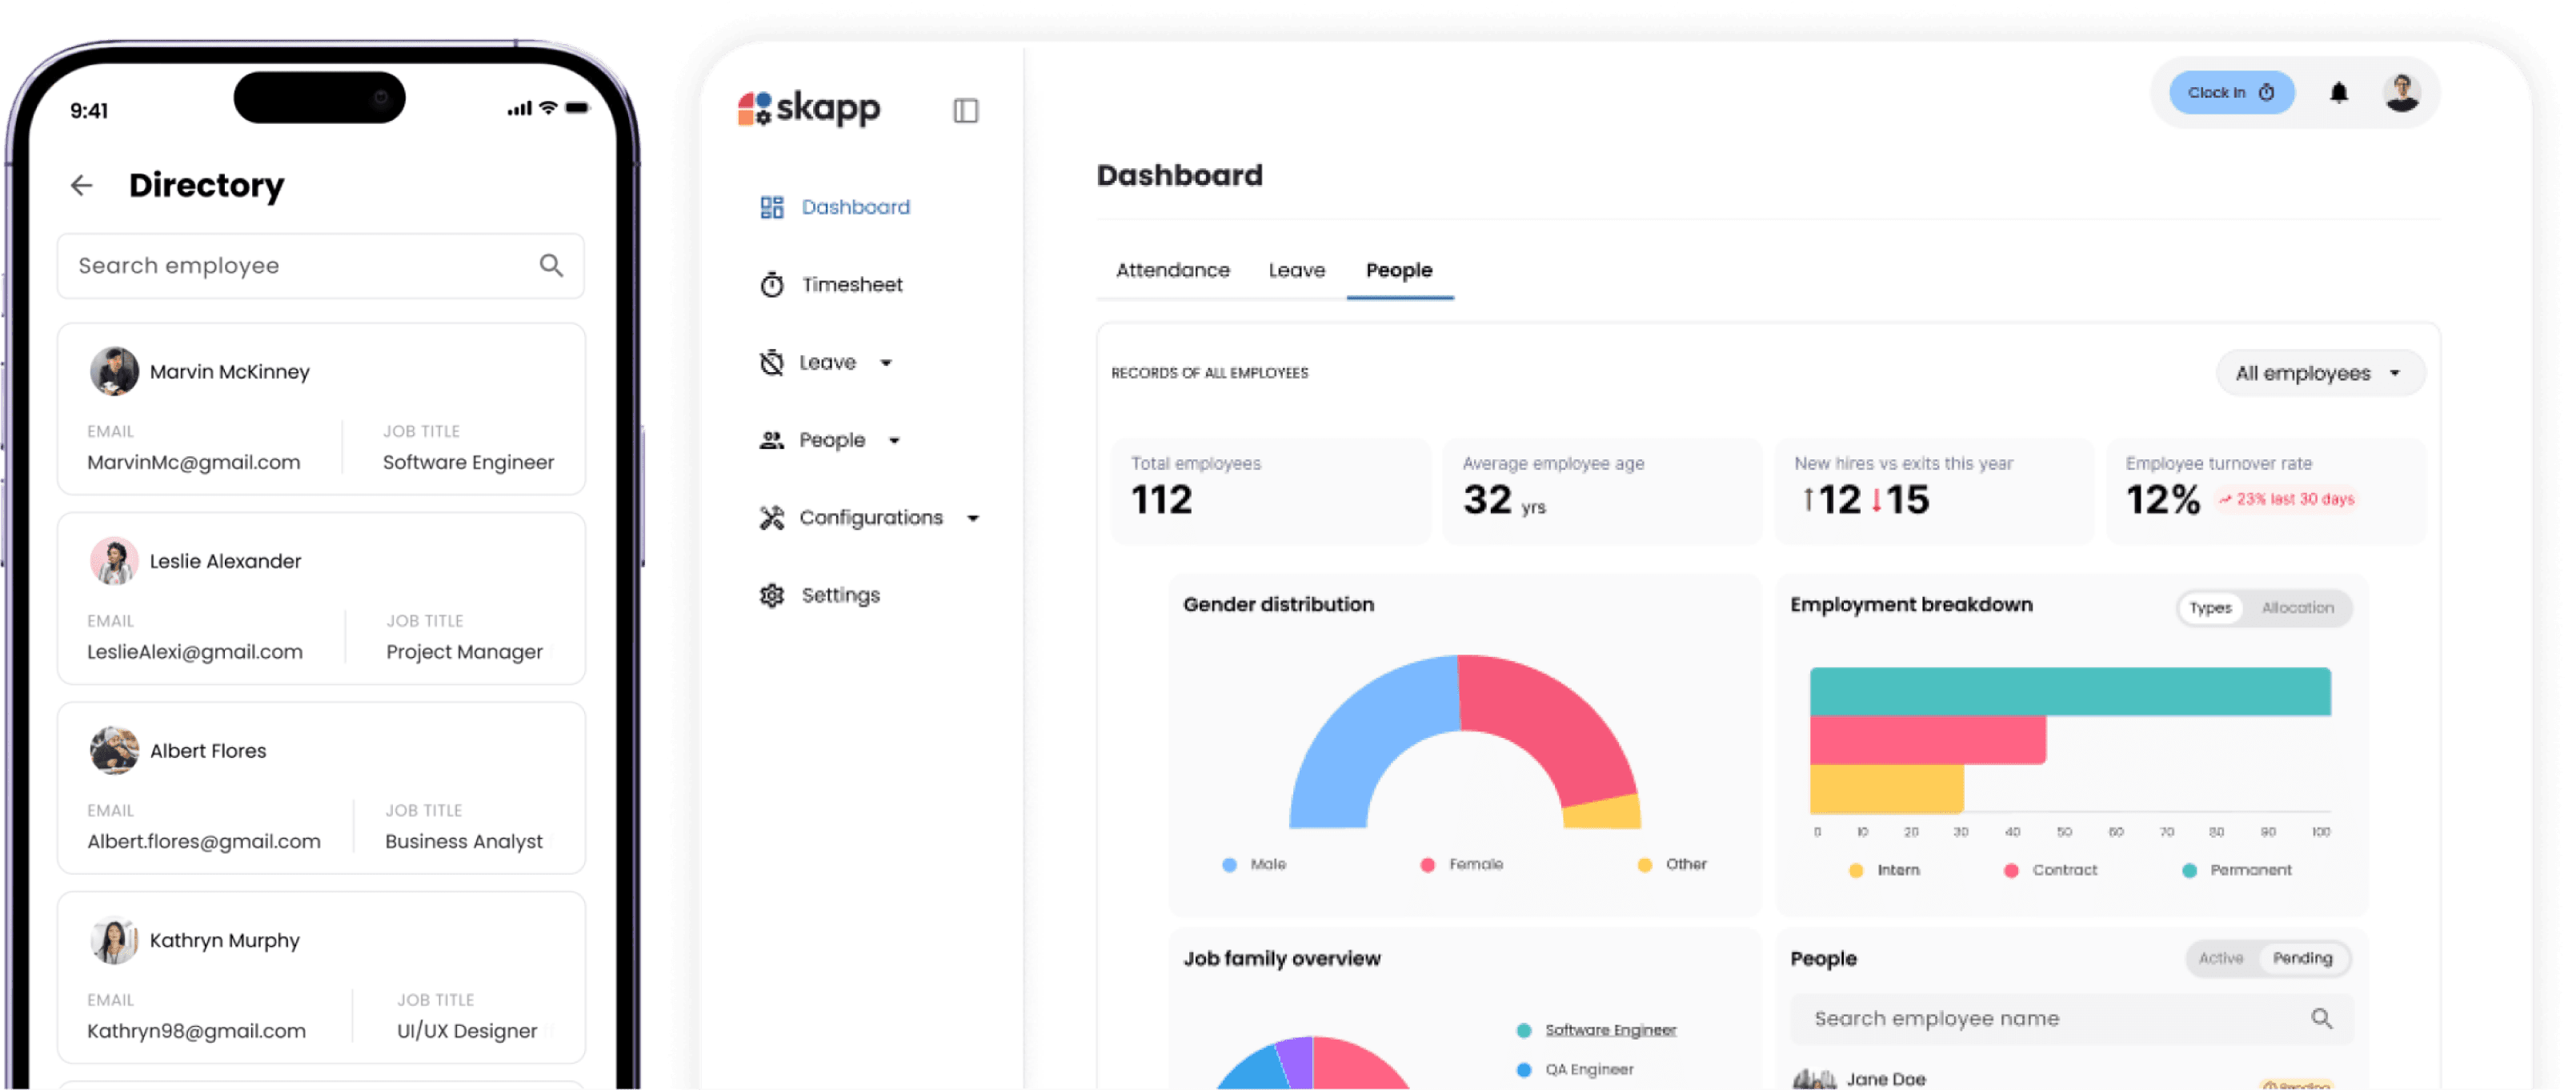Select Types in Employment breakdown toggle
2576x1090 pixels.
[x=2210, y=608]
